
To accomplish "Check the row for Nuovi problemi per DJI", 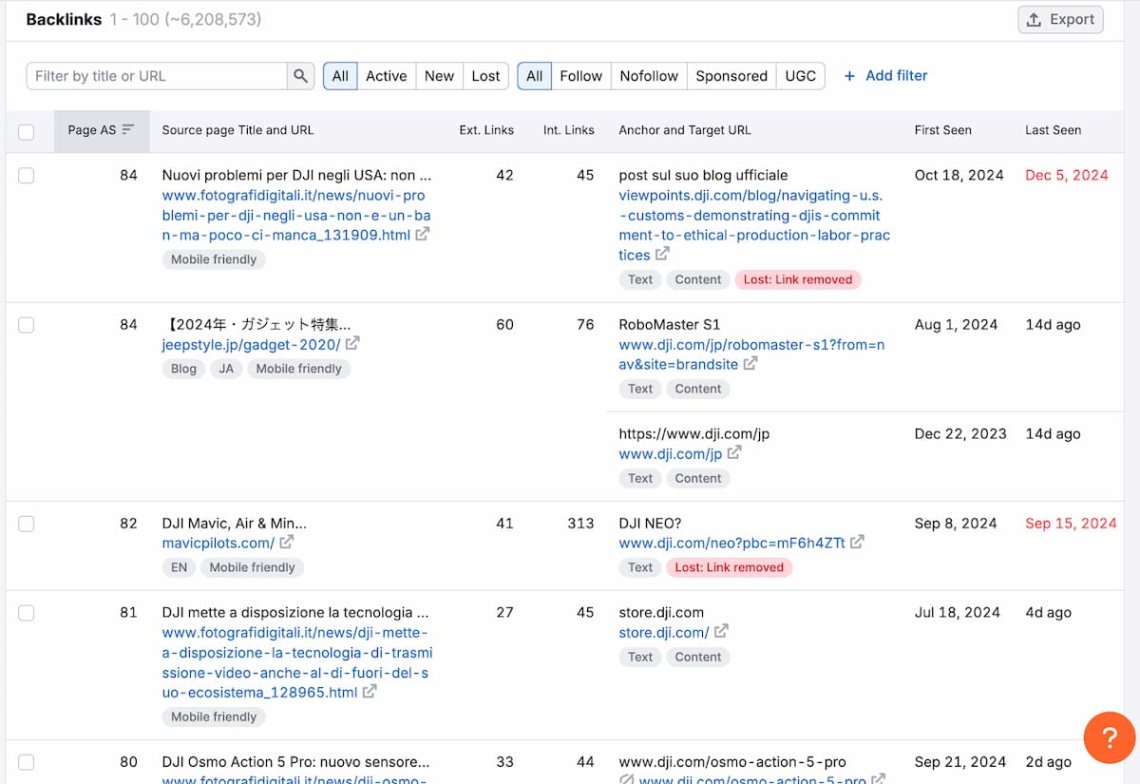I will tap(26, 175).
